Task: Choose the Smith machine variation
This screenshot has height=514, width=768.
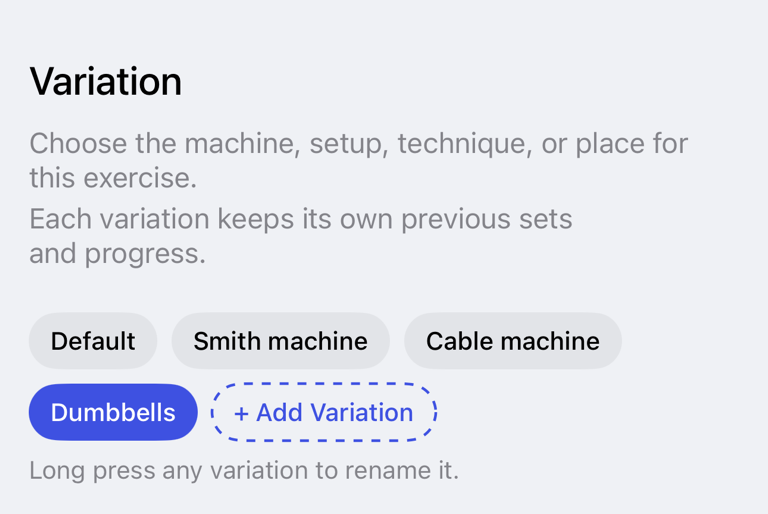Action: pos(280,341)
